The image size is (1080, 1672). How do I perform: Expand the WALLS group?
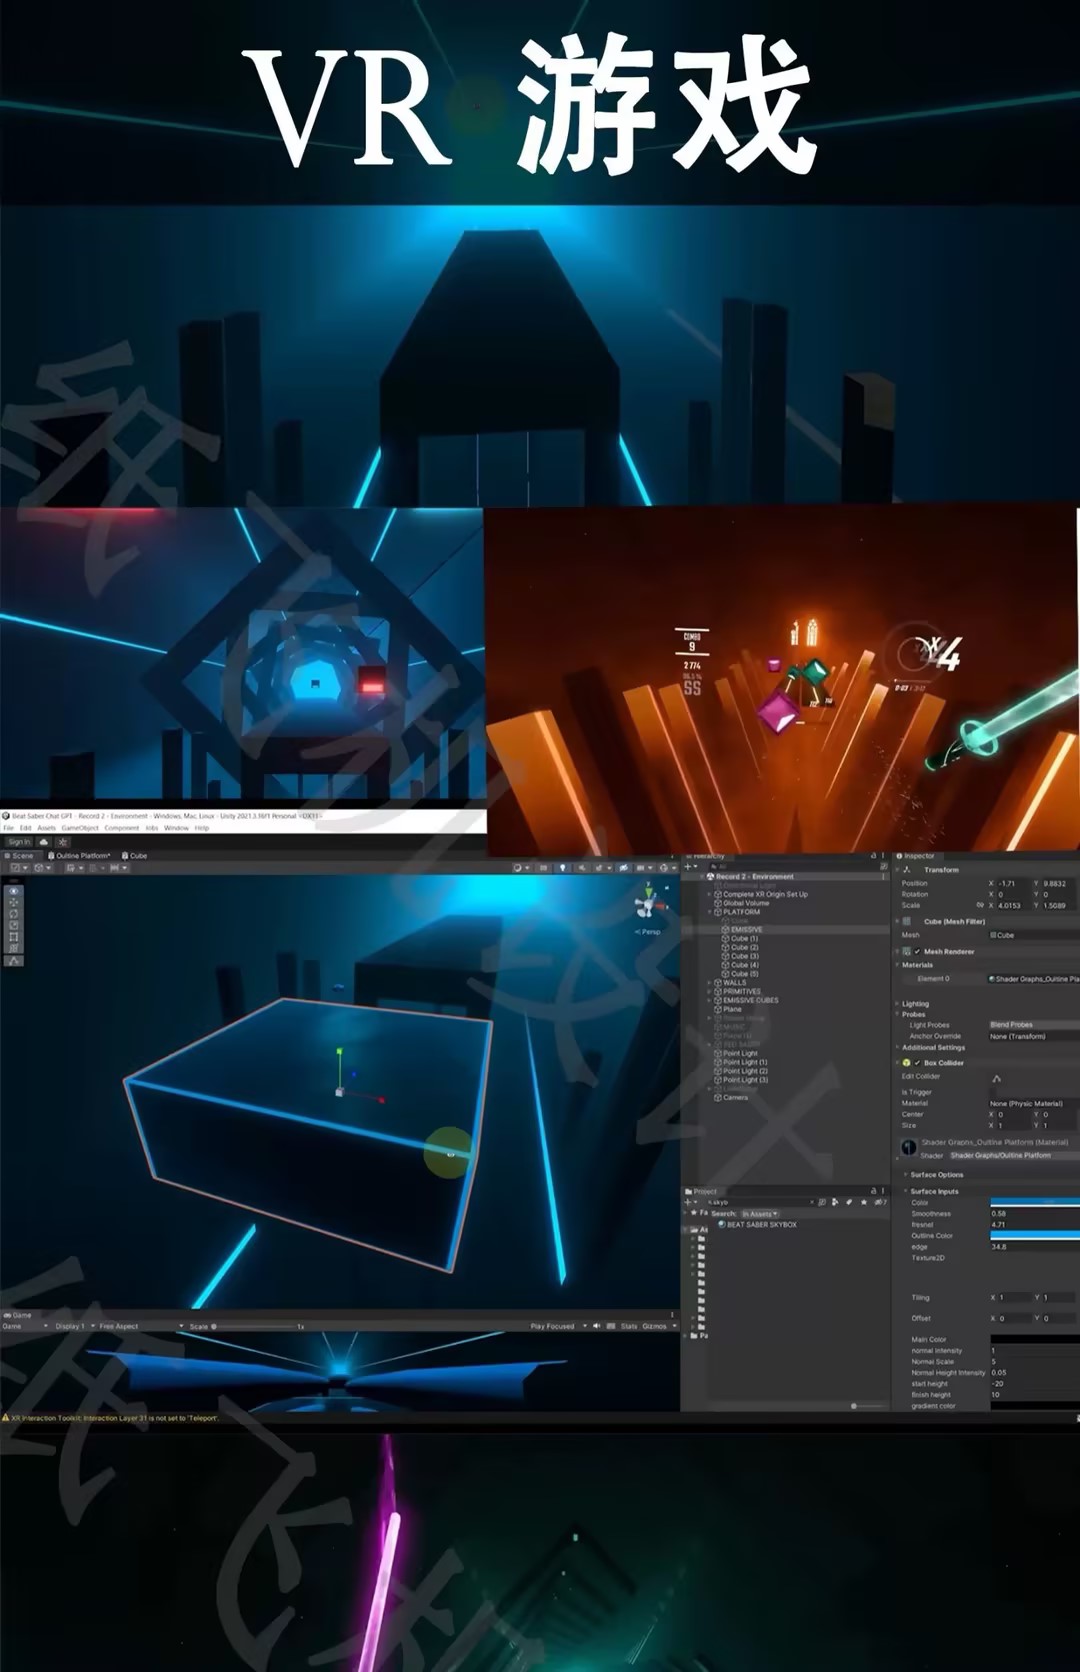coord(710,983)
